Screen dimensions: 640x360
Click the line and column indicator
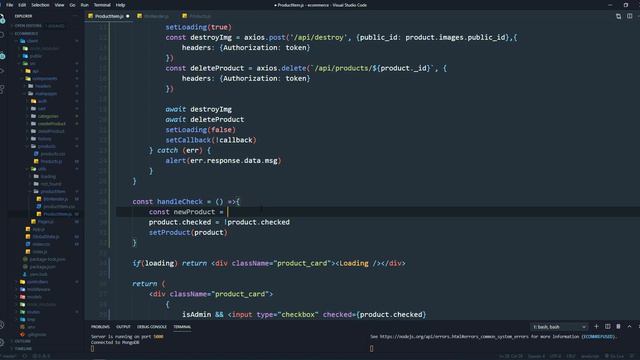click(511, 356)
